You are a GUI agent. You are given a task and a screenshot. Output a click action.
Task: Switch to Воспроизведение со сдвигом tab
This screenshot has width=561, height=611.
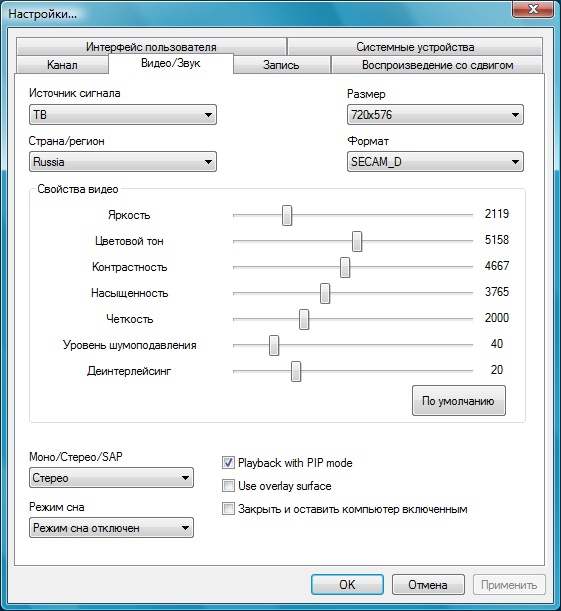click(x=437, y=65)
